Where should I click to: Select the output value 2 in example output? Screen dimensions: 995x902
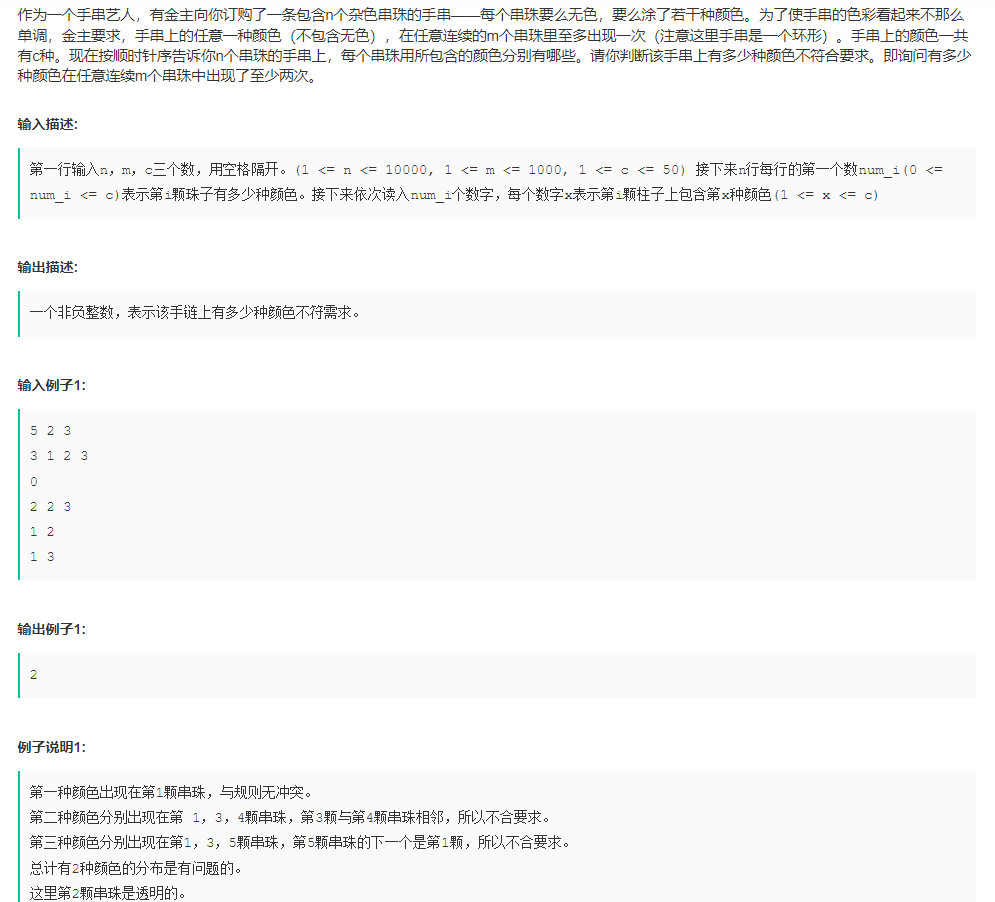[33, 674]
